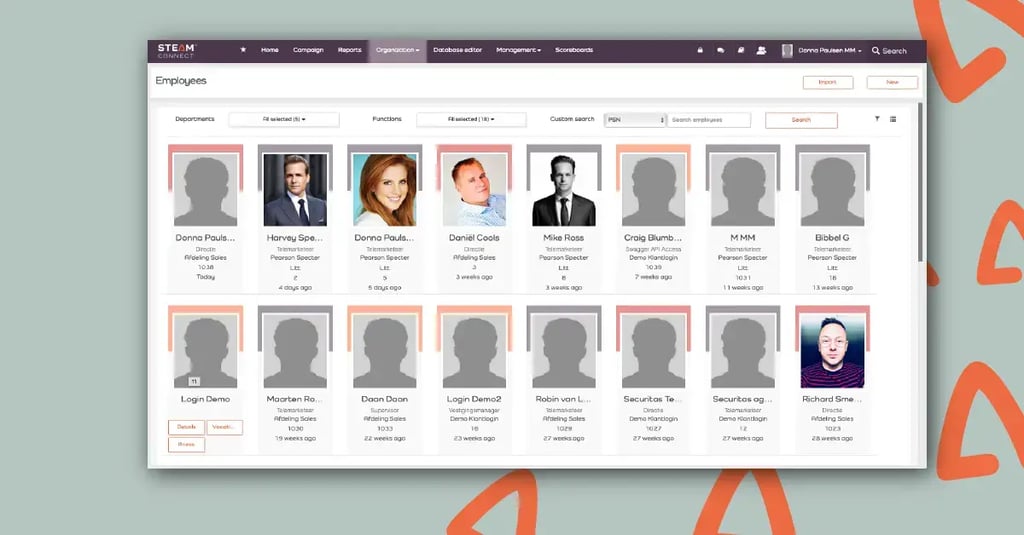
Task: Click the 'Craig Blumb...' name
Action: tap(653, 238)
